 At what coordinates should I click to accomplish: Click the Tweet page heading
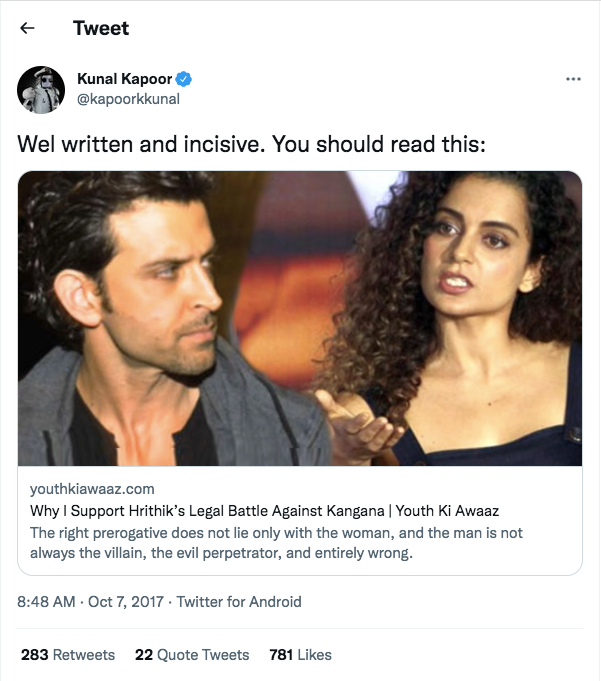(x=101, y=28)
